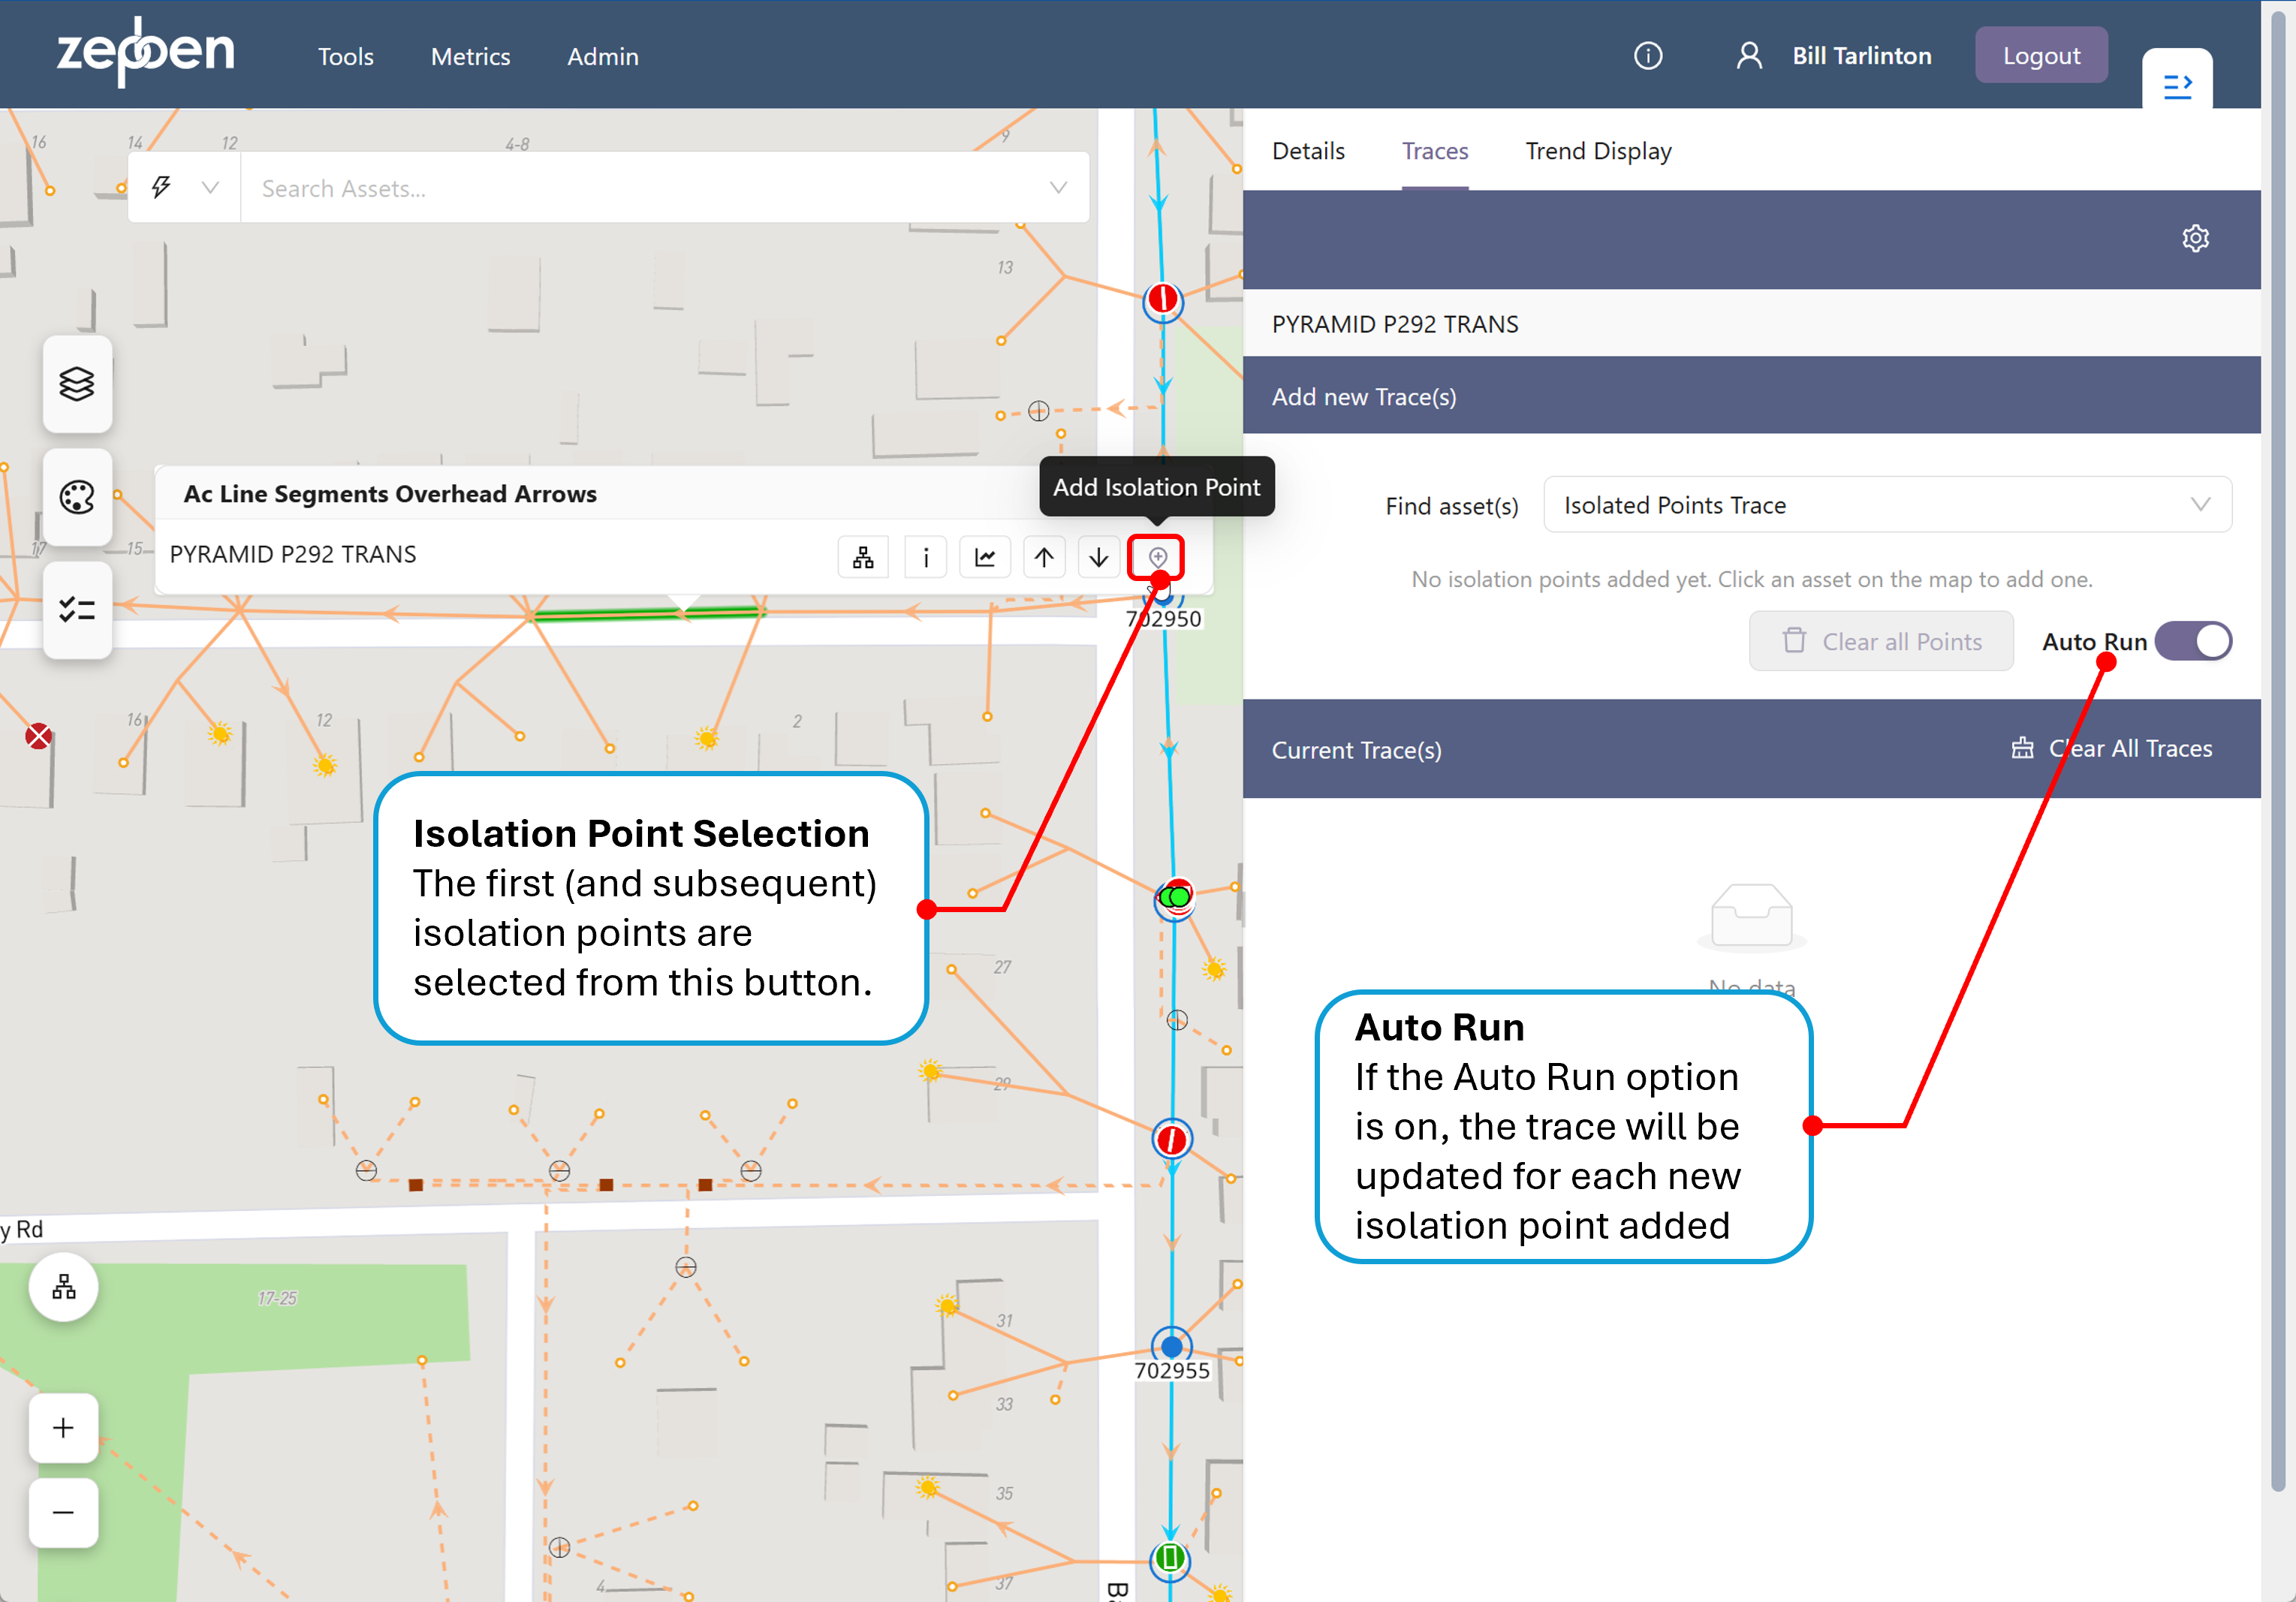
Task: Zoom out the map with minus button
Action: 63,1512
